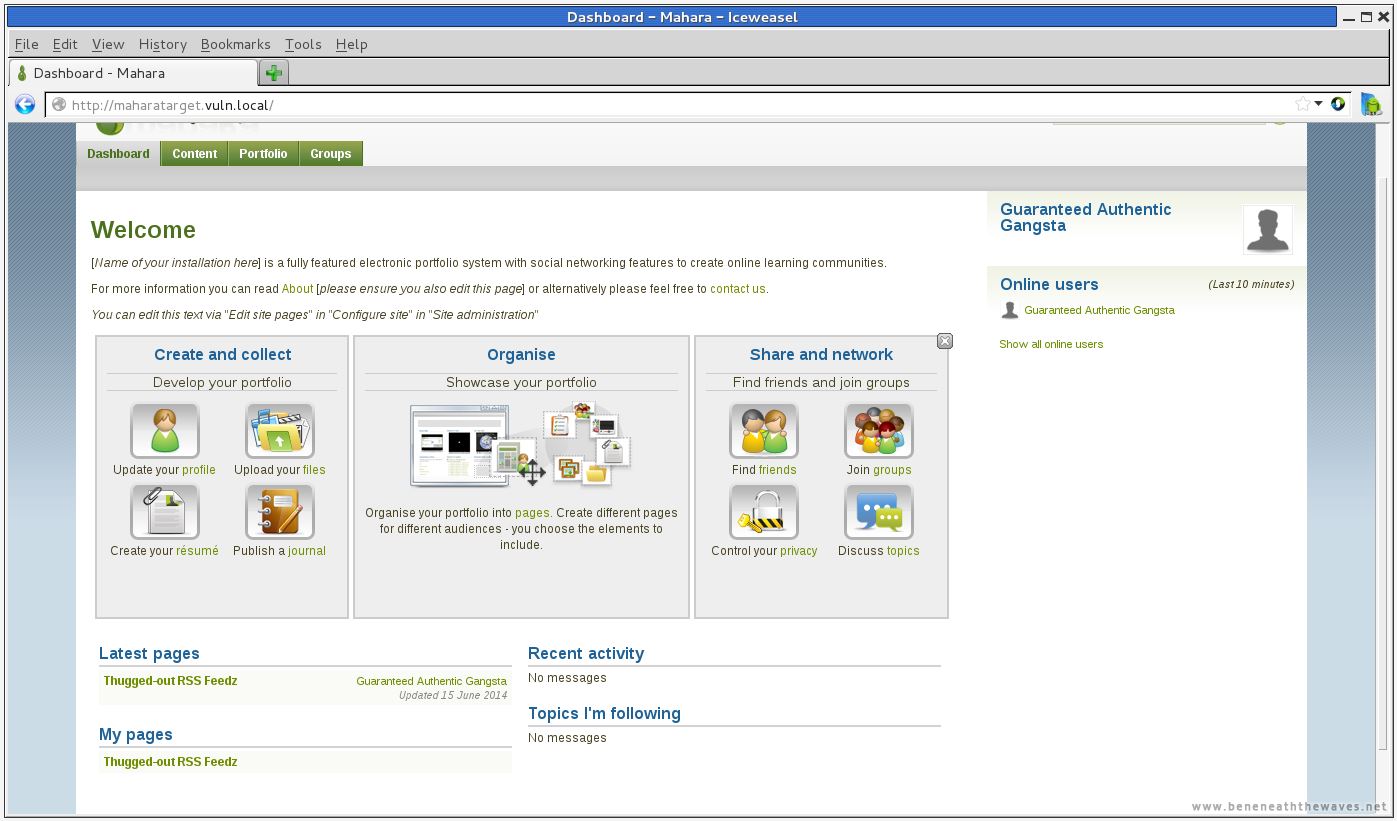Click the Topics I'm following heading
The image size is (1397, 821).
point(604,713)
